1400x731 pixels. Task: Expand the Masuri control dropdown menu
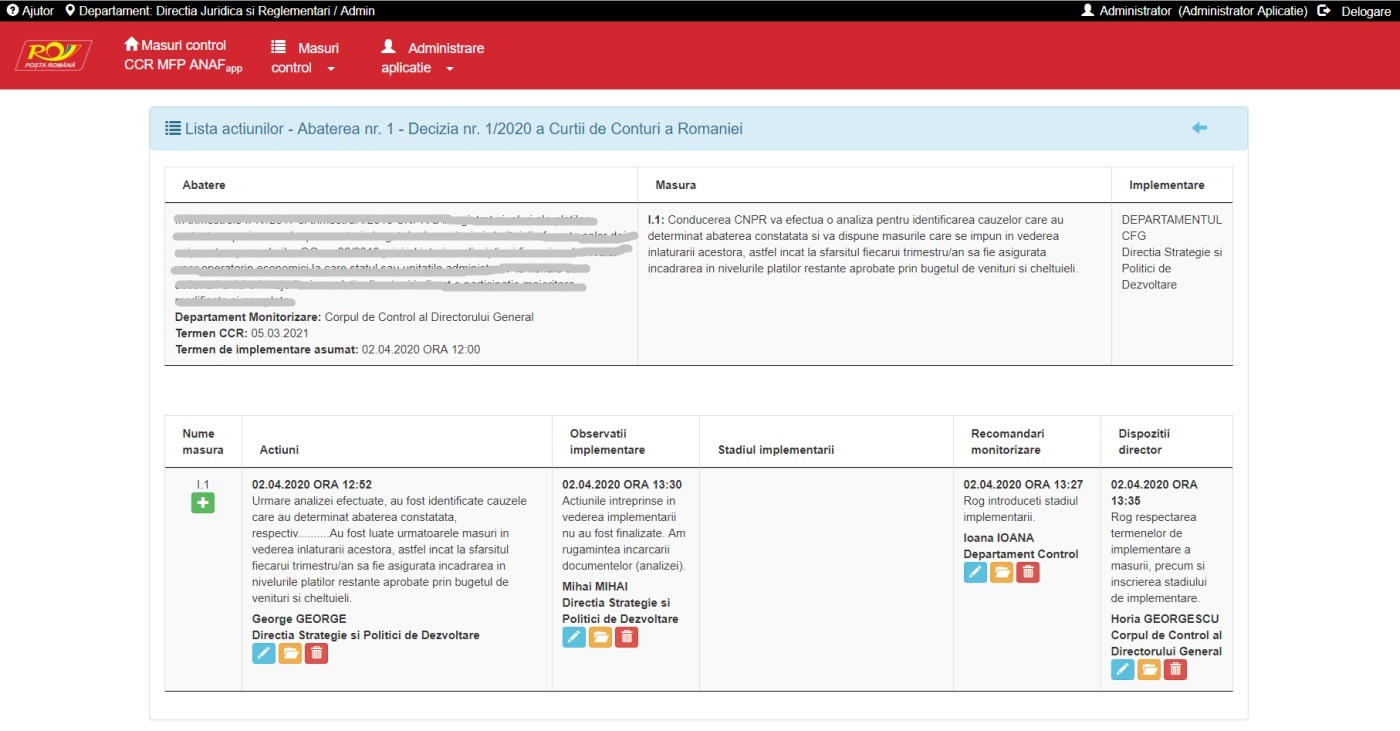tap(304, 58)
